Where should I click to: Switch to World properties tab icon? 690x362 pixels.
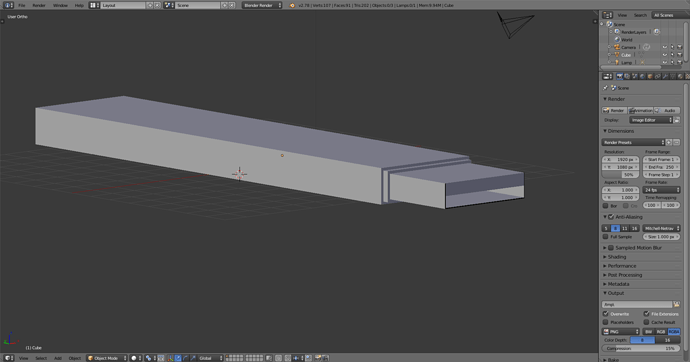click(642, 77)
